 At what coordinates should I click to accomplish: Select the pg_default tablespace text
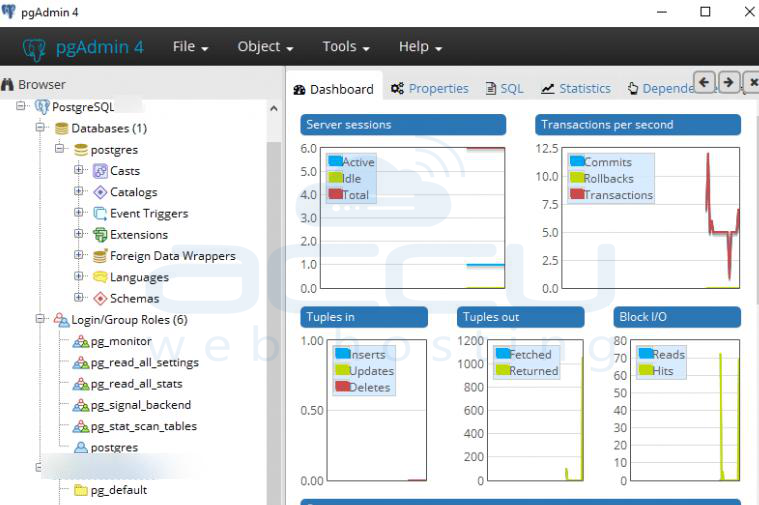[119, 490]
